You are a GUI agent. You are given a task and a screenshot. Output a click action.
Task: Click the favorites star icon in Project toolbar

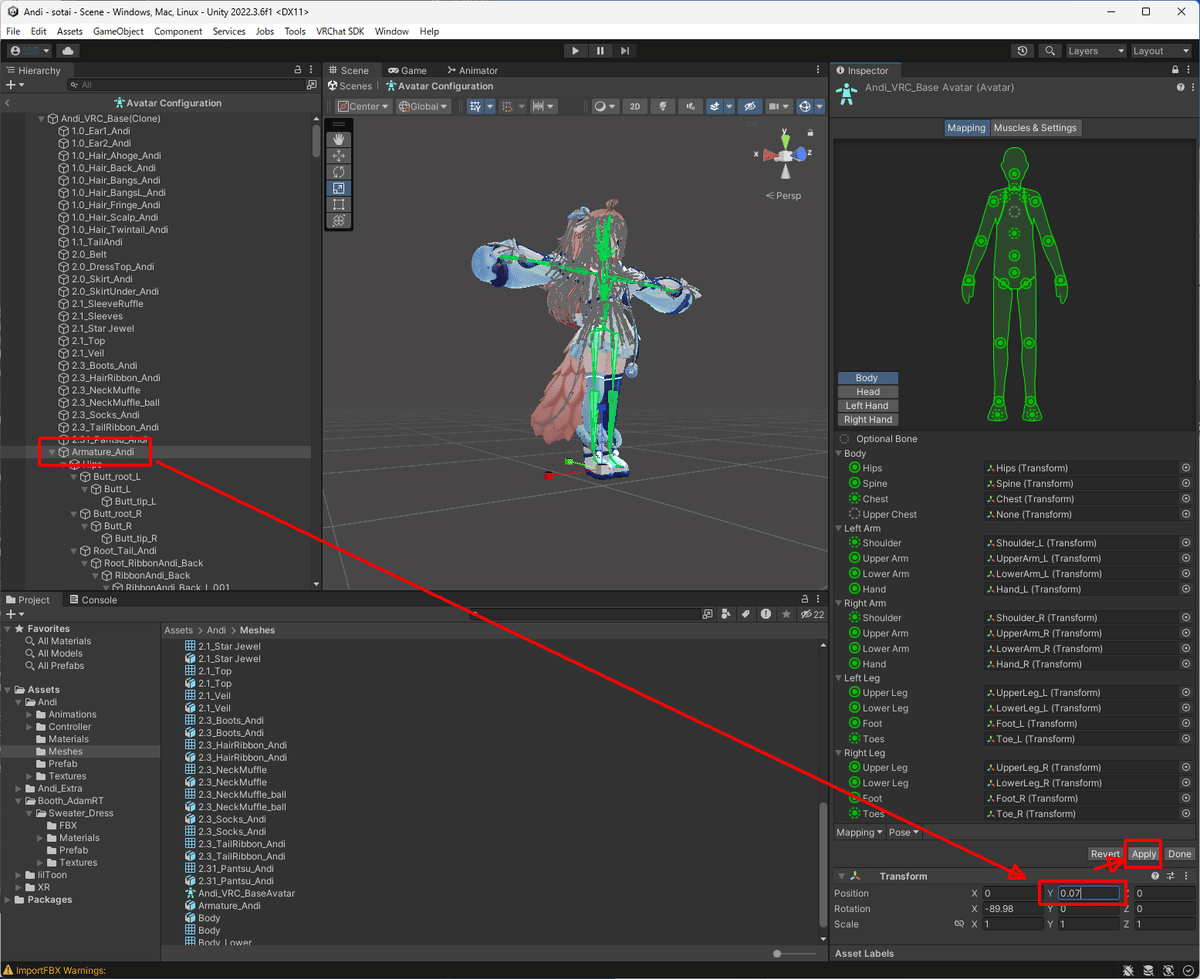coord(786,614)
